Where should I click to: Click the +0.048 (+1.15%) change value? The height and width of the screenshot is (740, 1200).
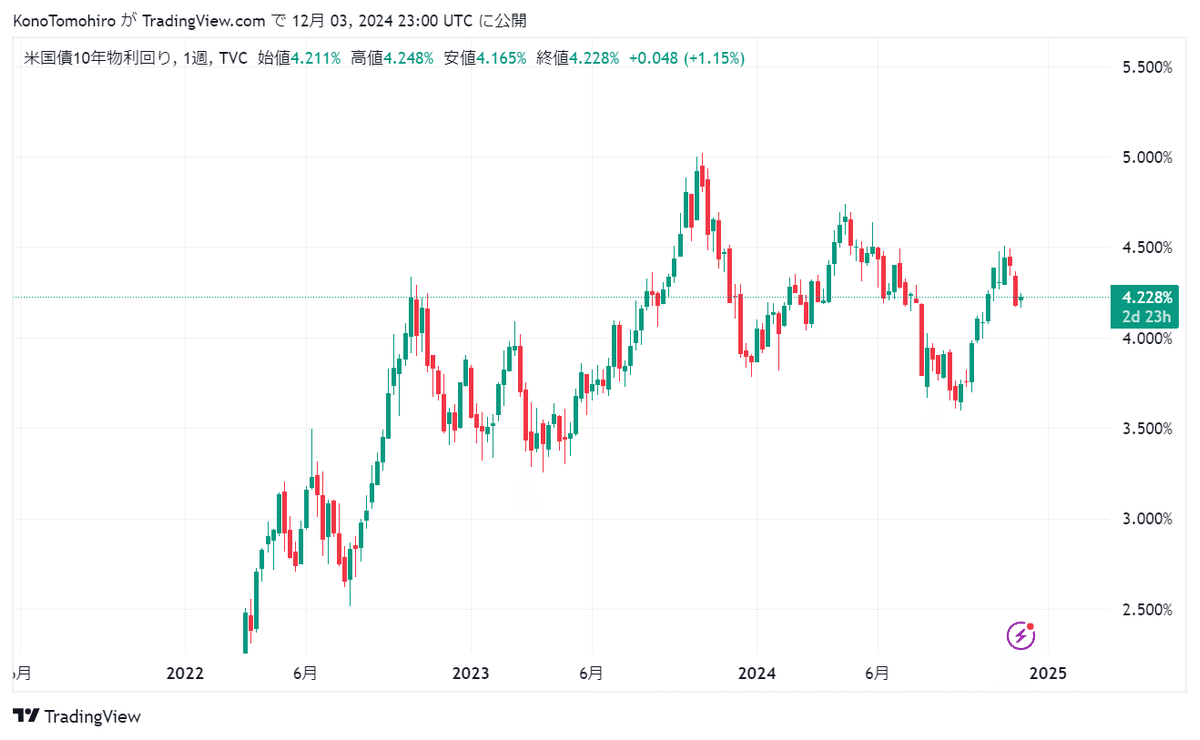[686, 59]
